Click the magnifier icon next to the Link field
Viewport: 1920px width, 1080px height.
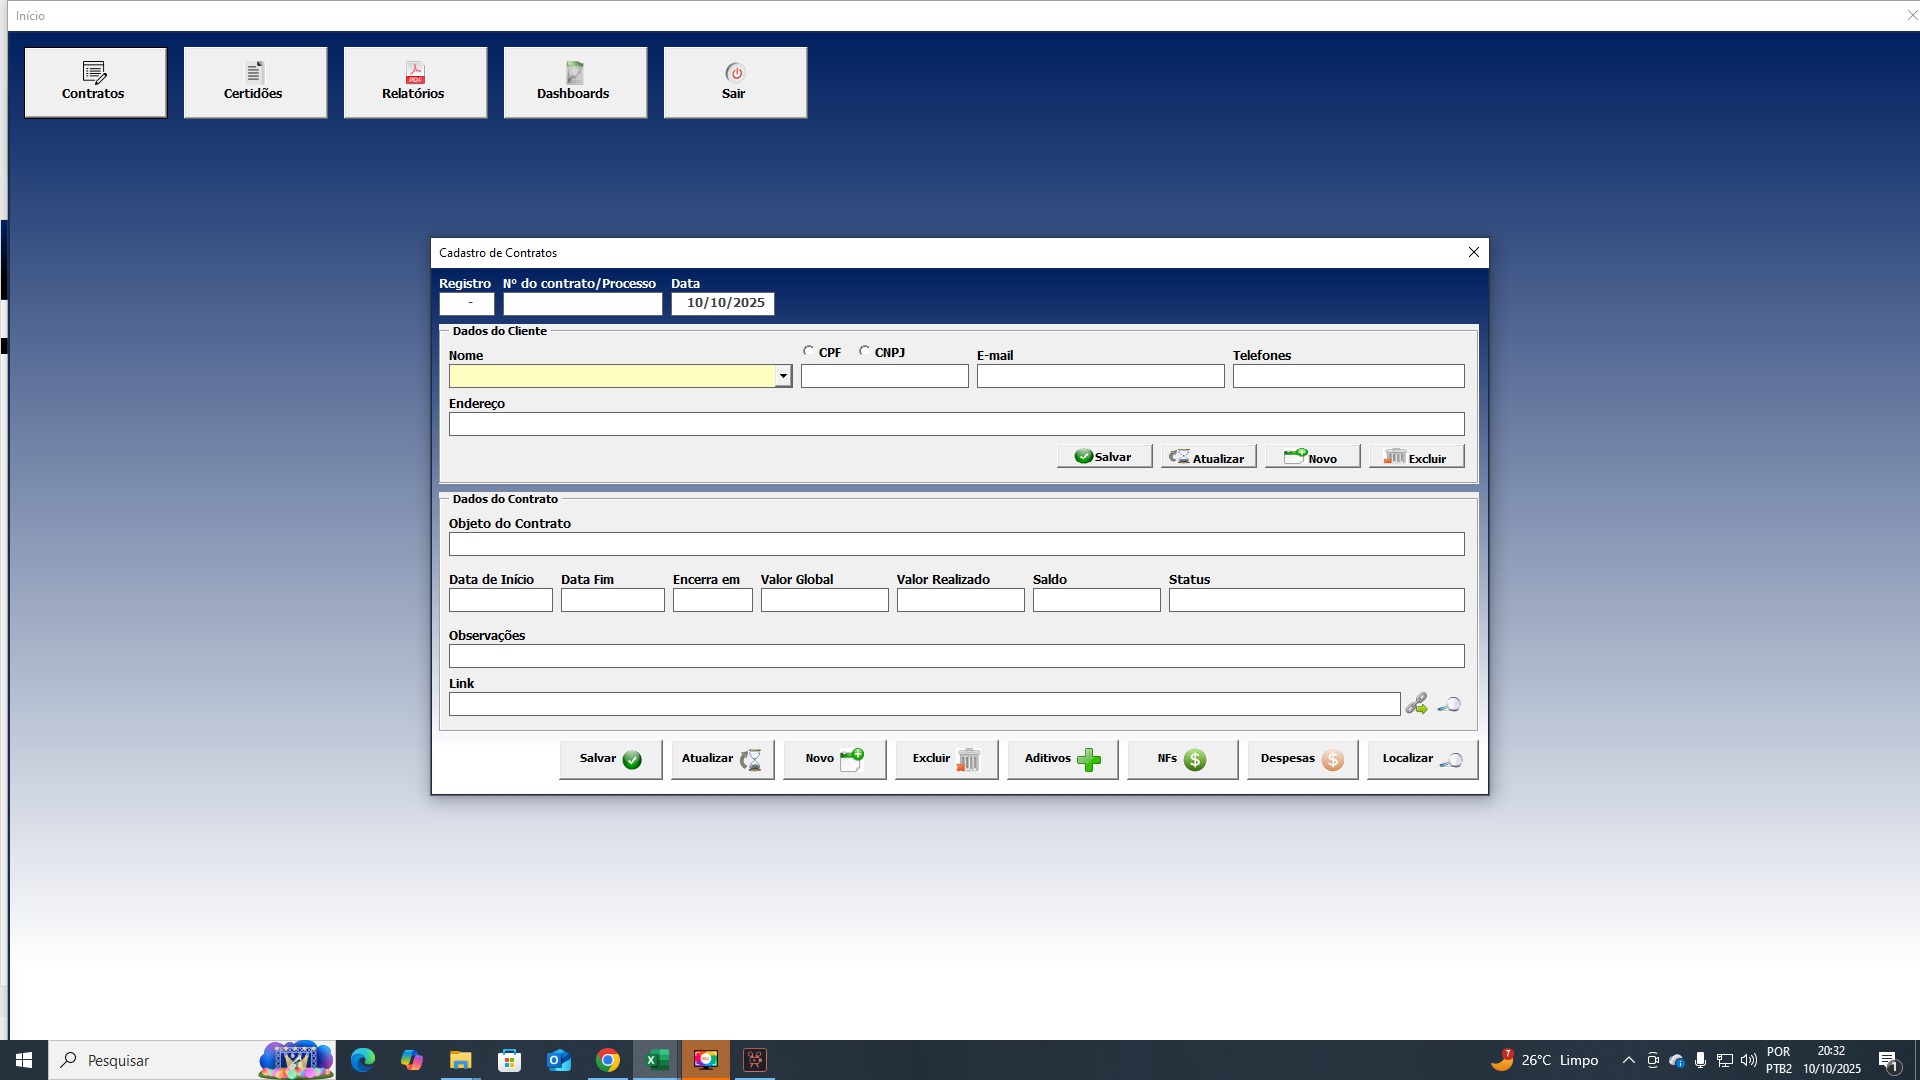(x=1449, y=704)
